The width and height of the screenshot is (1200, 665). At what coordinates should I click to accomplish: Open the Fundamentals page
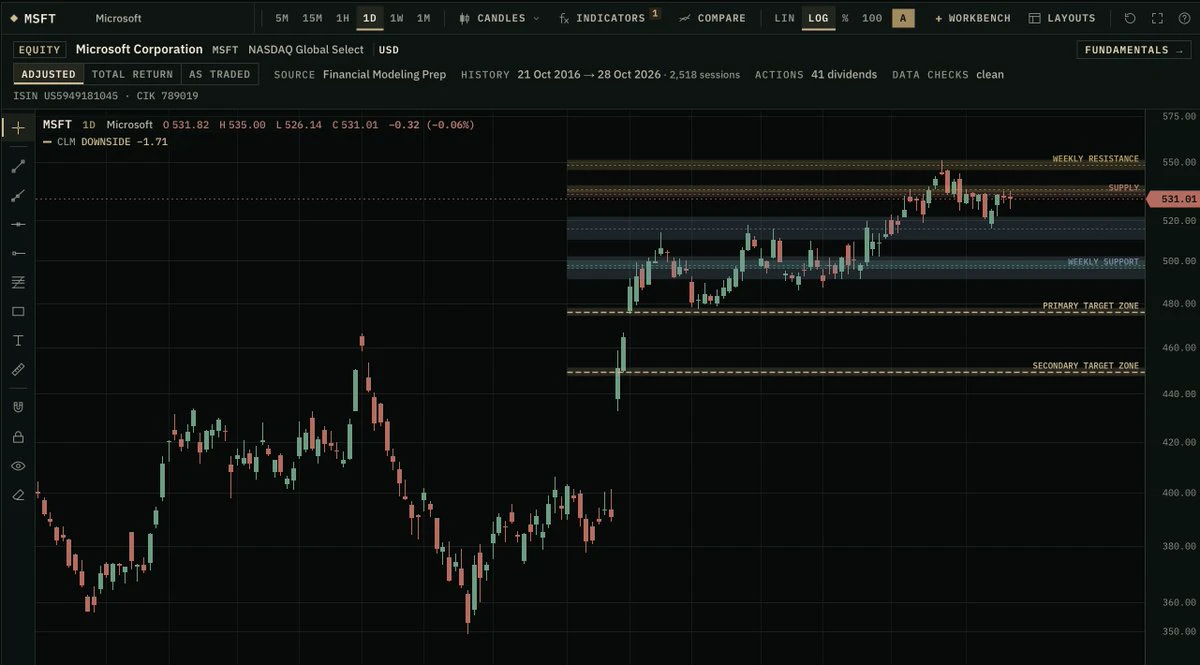coord(1134,50)
